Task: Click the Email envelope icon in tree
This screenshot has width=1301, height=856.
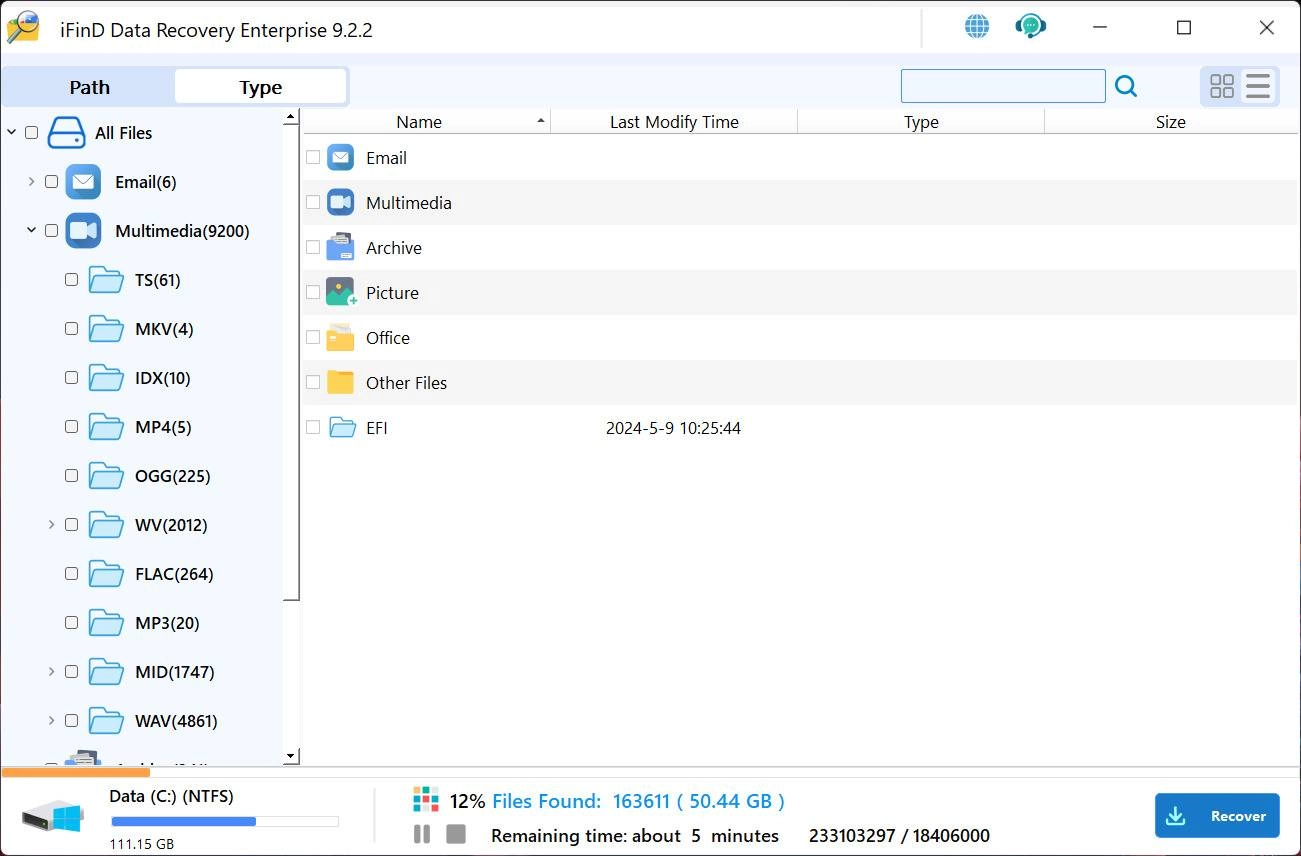Action: (x=83, y=182)
